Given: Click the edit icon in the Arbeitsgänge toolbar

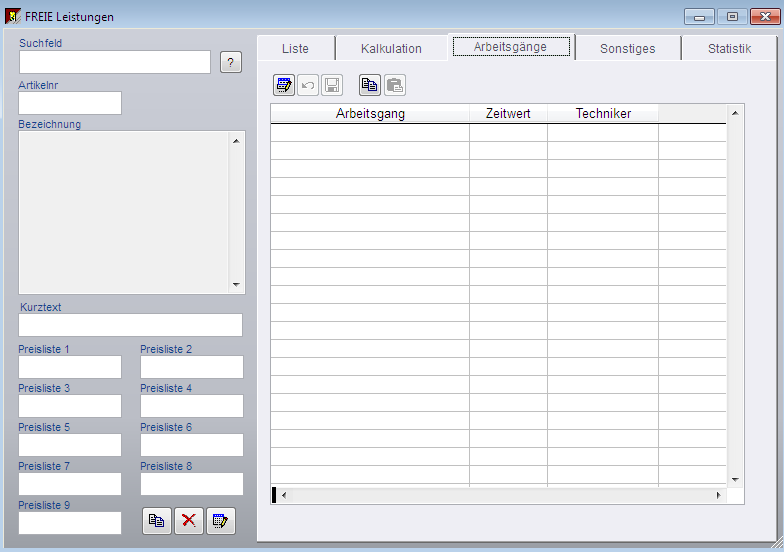Looking at the screenshot, I should point(283,85).
